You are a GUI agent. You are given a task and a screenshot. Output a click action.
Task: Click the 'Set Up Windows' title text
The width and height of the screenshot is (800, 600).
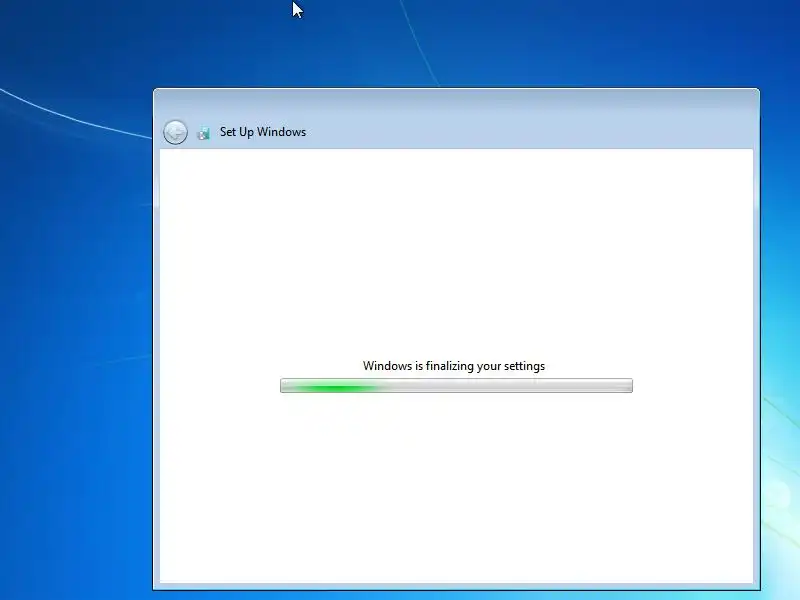(263, 132)
